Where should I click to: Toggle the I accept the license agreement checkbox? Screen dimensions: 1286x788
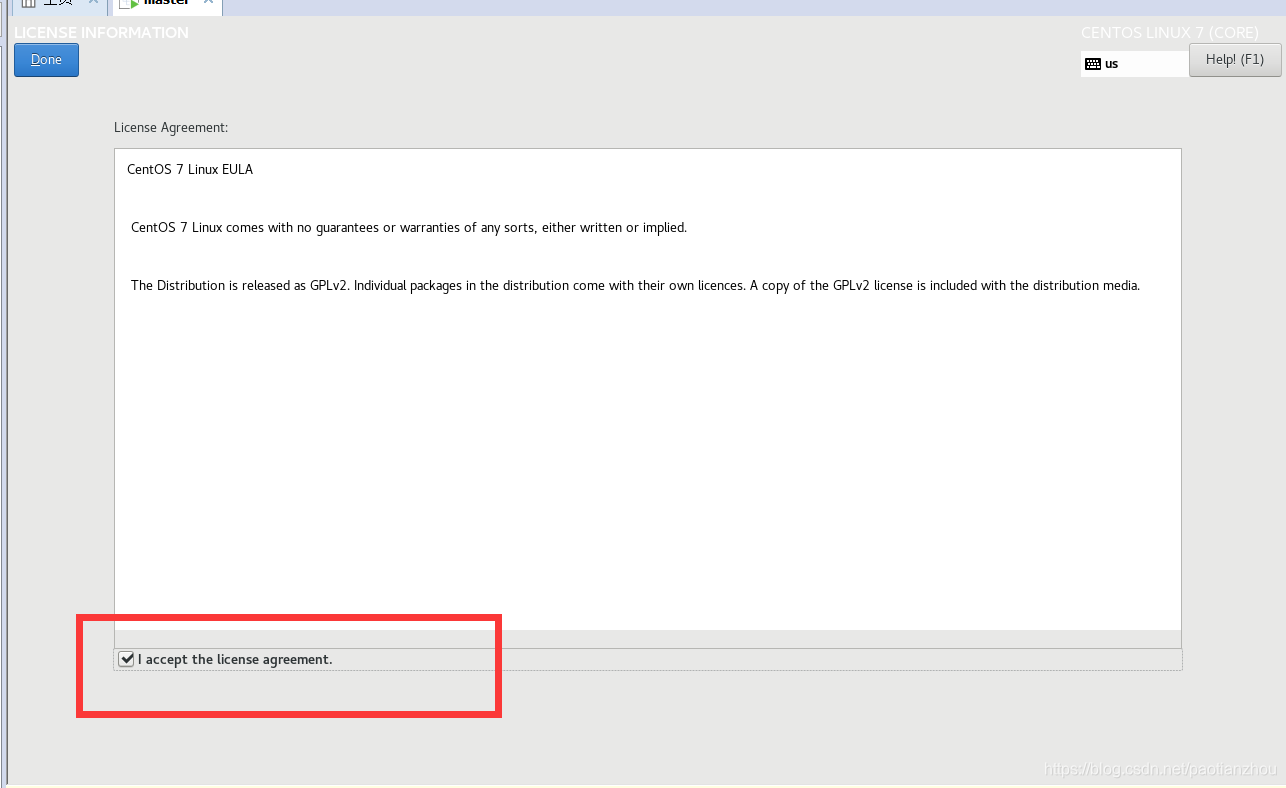(126, 659)
